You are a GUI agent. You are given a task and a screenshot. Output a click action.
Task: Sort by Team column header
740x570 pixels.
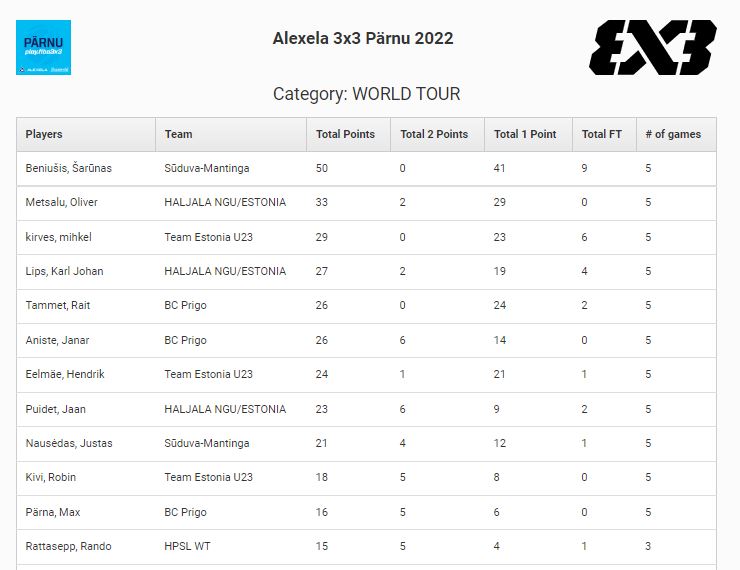[179, 134]
